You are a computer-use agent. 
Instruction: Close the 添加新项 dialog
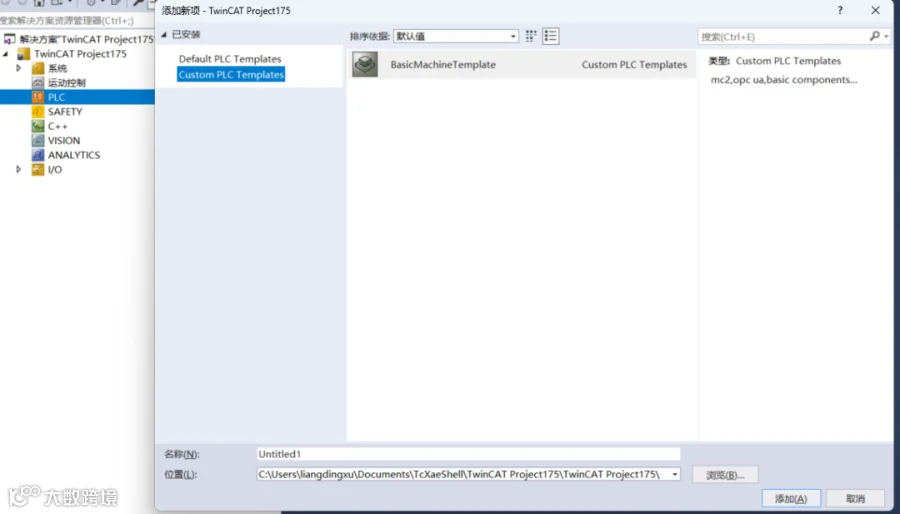click(x=875, y=10)
